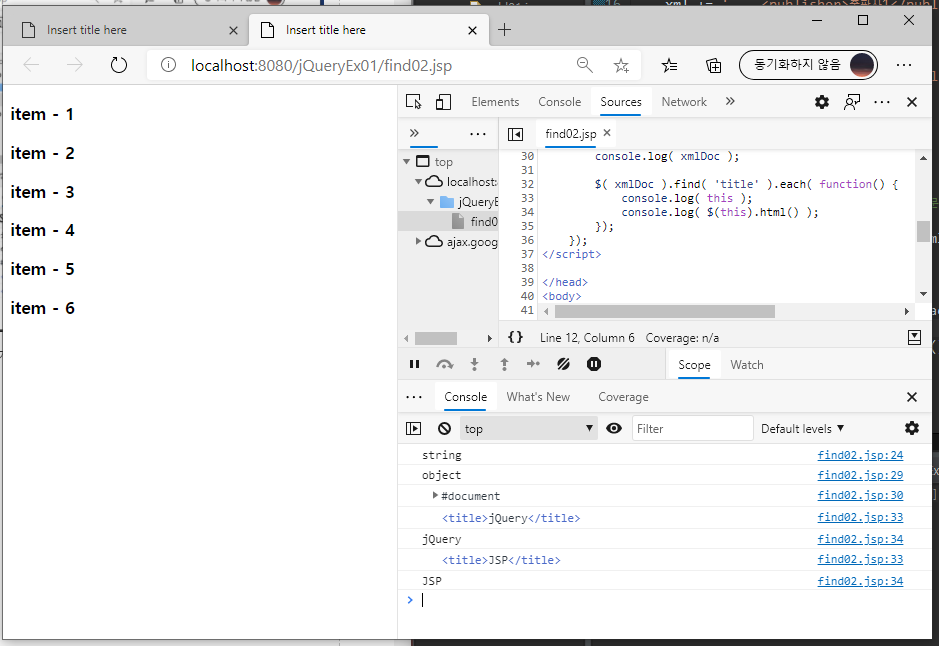Close the DevTools panel
The height and width of the screenshot is (646, 939).
pos(911,102)
